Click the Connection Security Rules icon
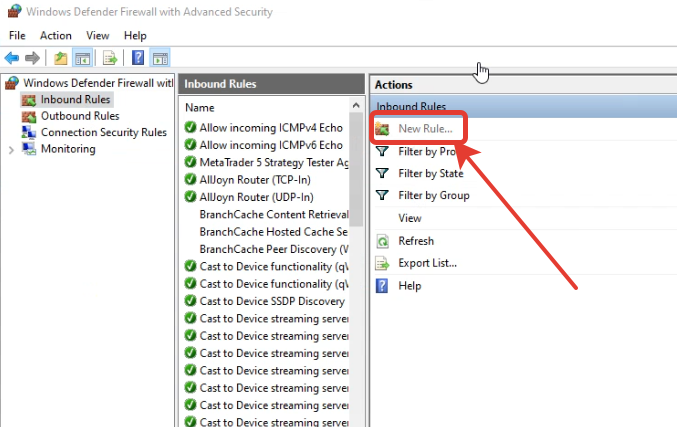677x427 pixels. tap(29, 132)
